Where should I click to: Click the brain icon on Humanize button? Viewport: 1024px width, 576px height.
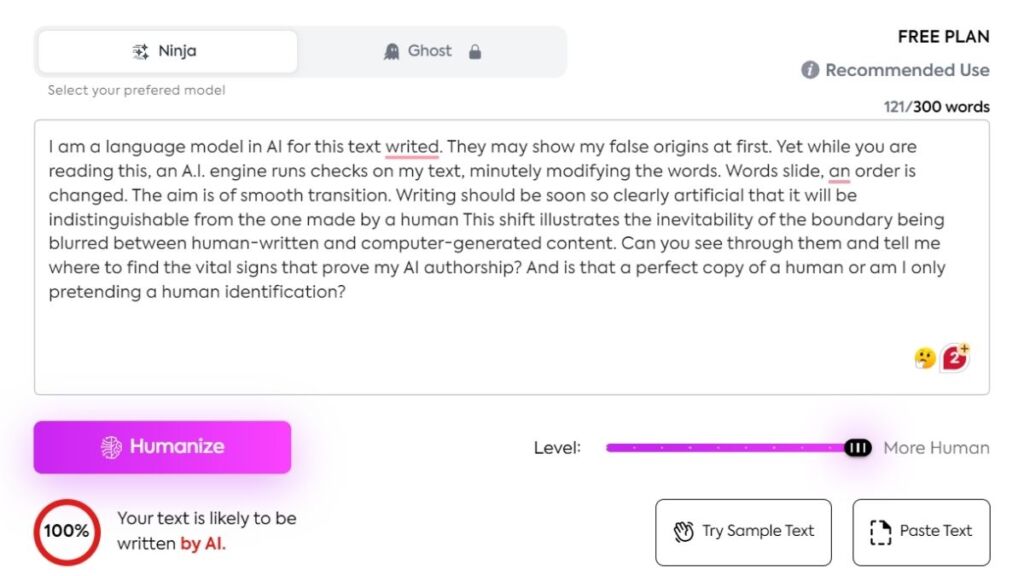click(111, 447)
